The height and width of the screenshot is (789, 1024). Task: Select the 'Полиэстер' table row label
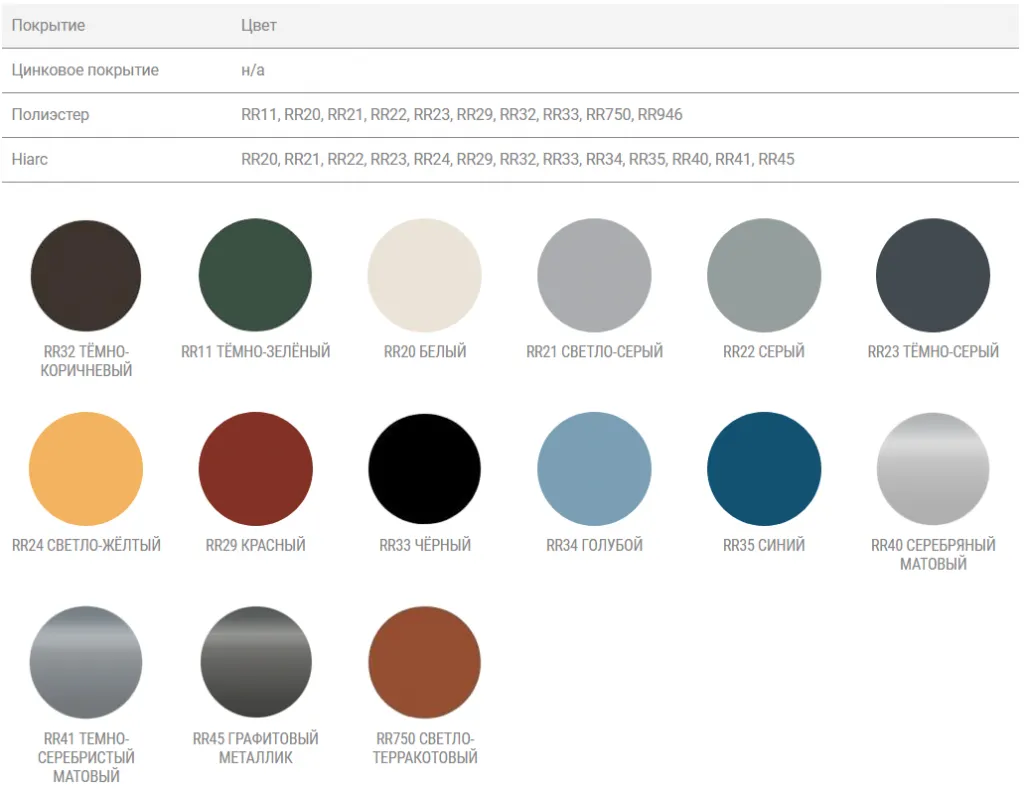point(50,115)
